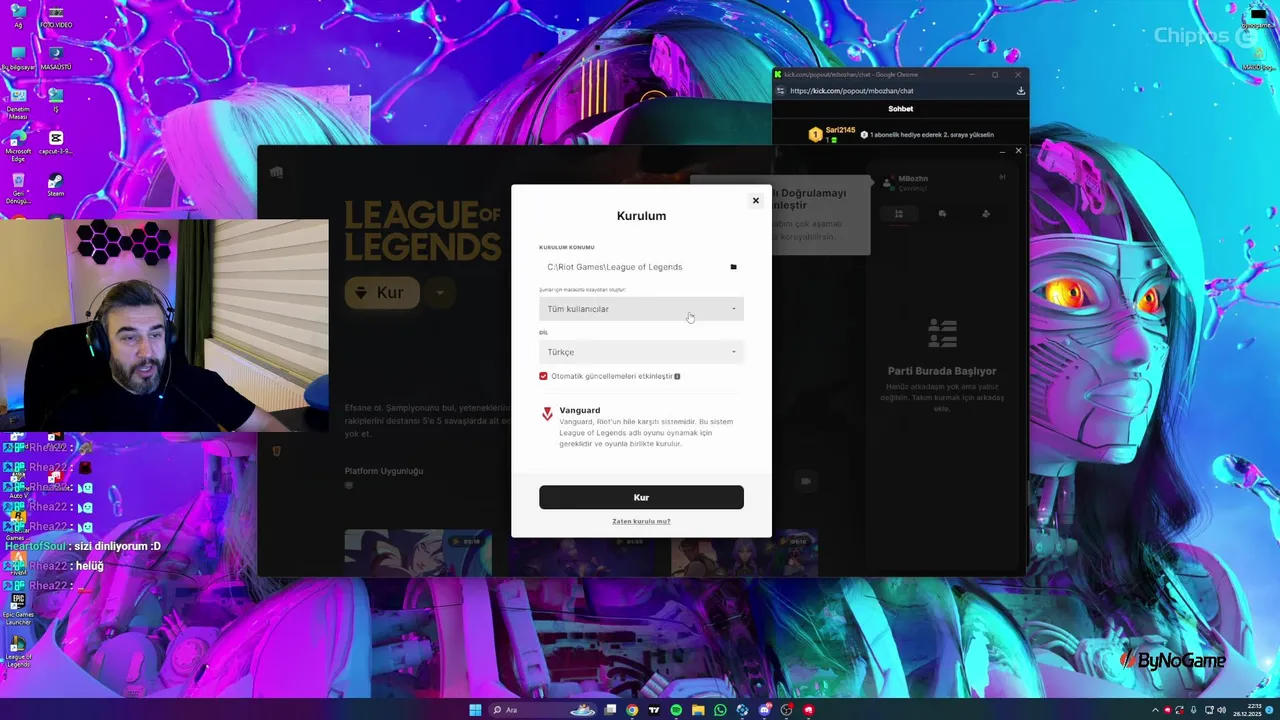Click the red Vanguard shield icon
1280x720 pixels.
coord(547,414)
